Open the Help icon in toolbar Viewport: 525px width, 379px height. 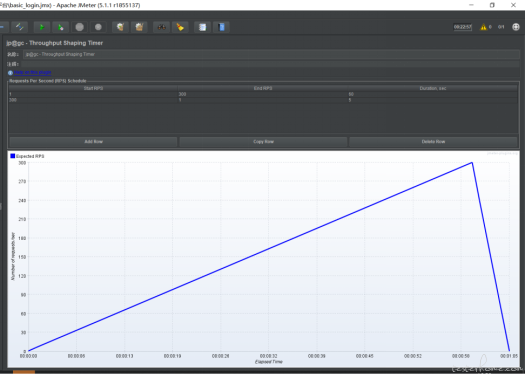pyautogui.click(x=221, y=27)
